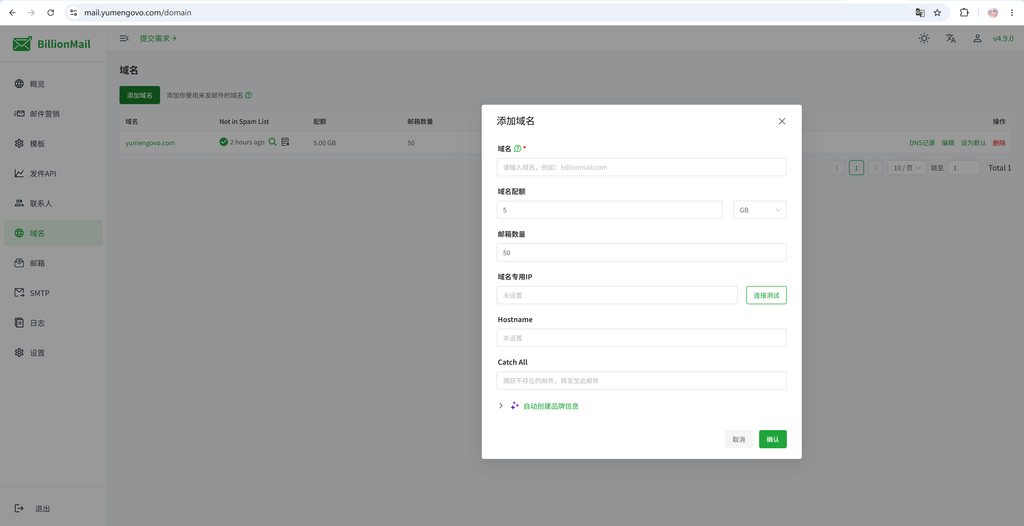Click the 自动创建品牌信息 label
The height and width of the screenshot is (526, 1024).
(551, 406)
